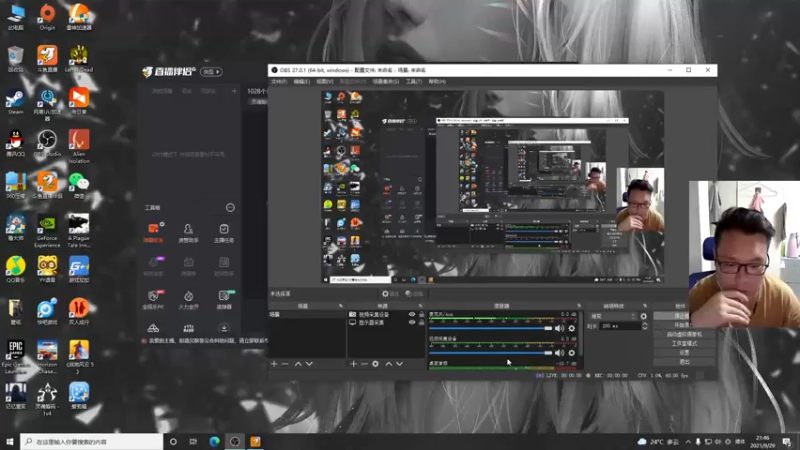Open the flame icon tool in the toolbox
This screenshot has width=800, height=450.
click(x=188, y=299)
